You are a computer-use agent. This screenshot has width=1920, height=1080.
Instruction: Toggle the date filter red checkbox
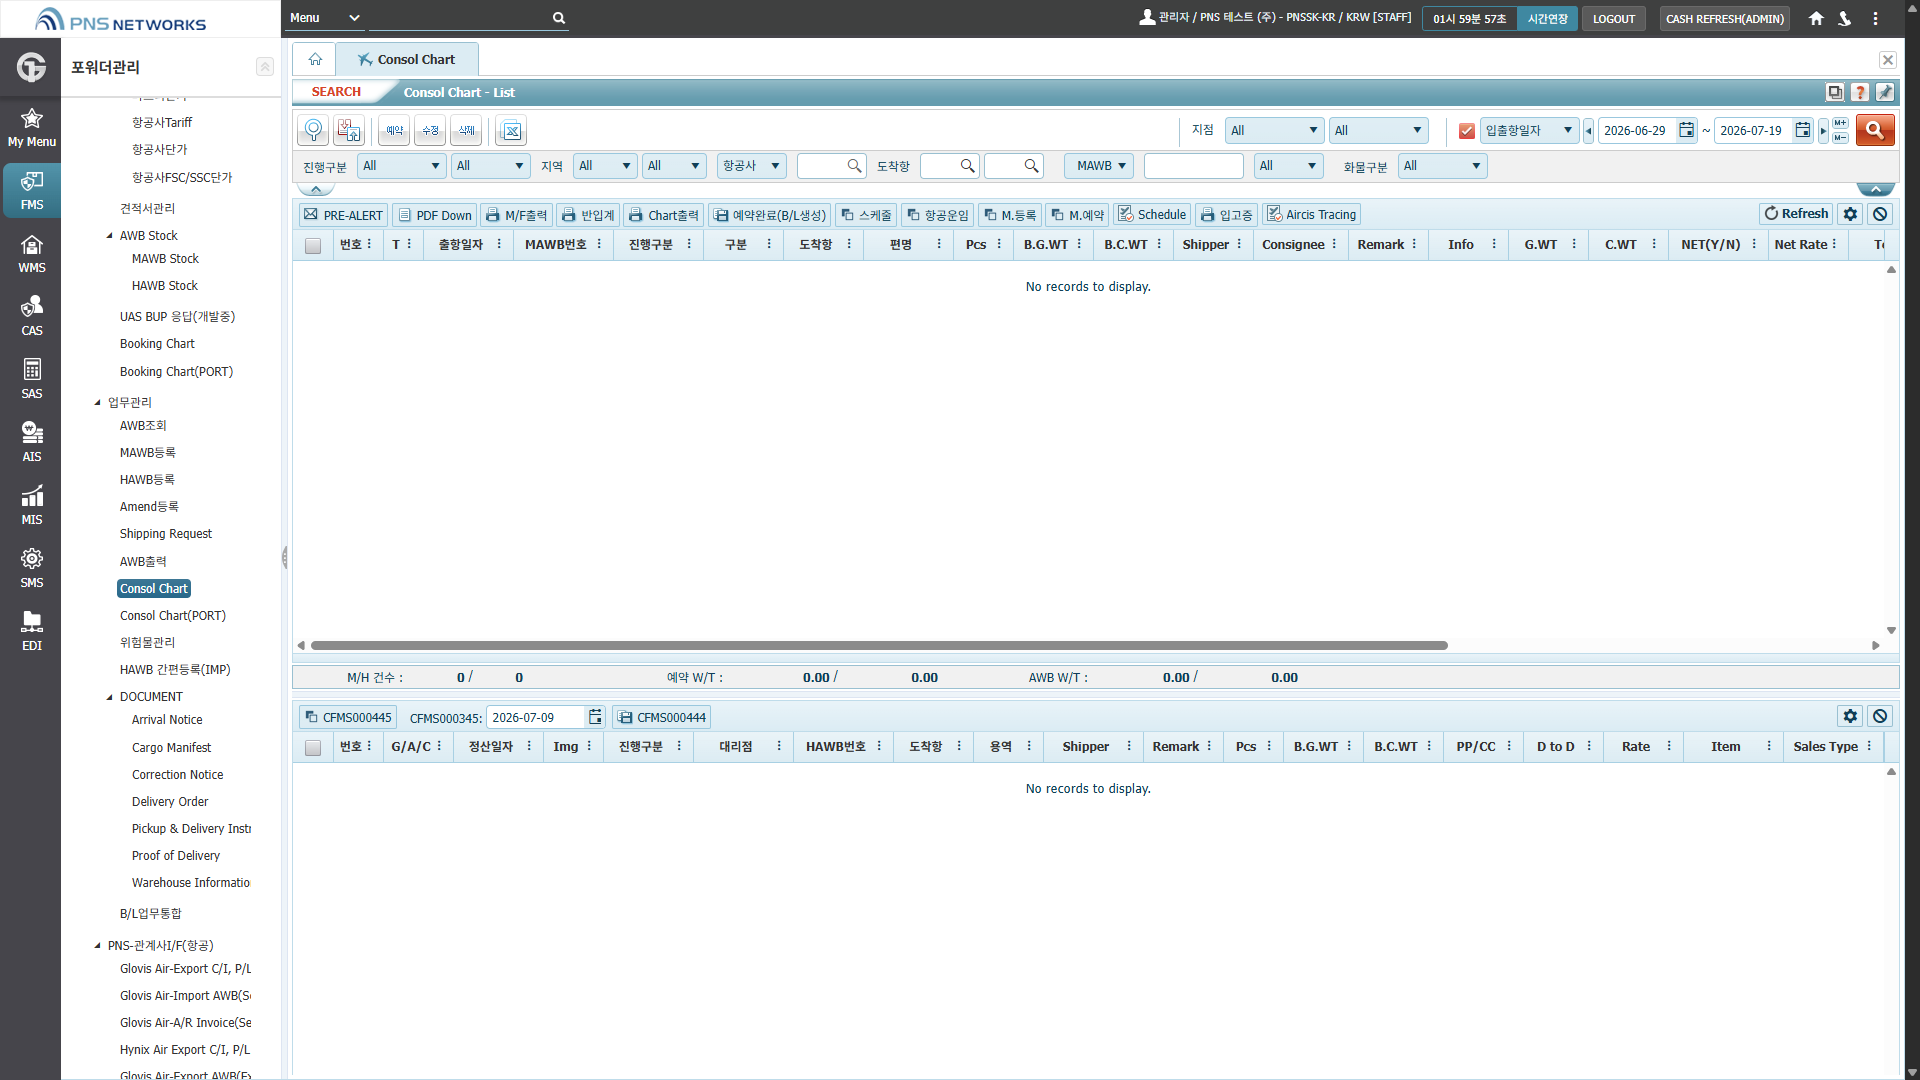click(1466, 131)
